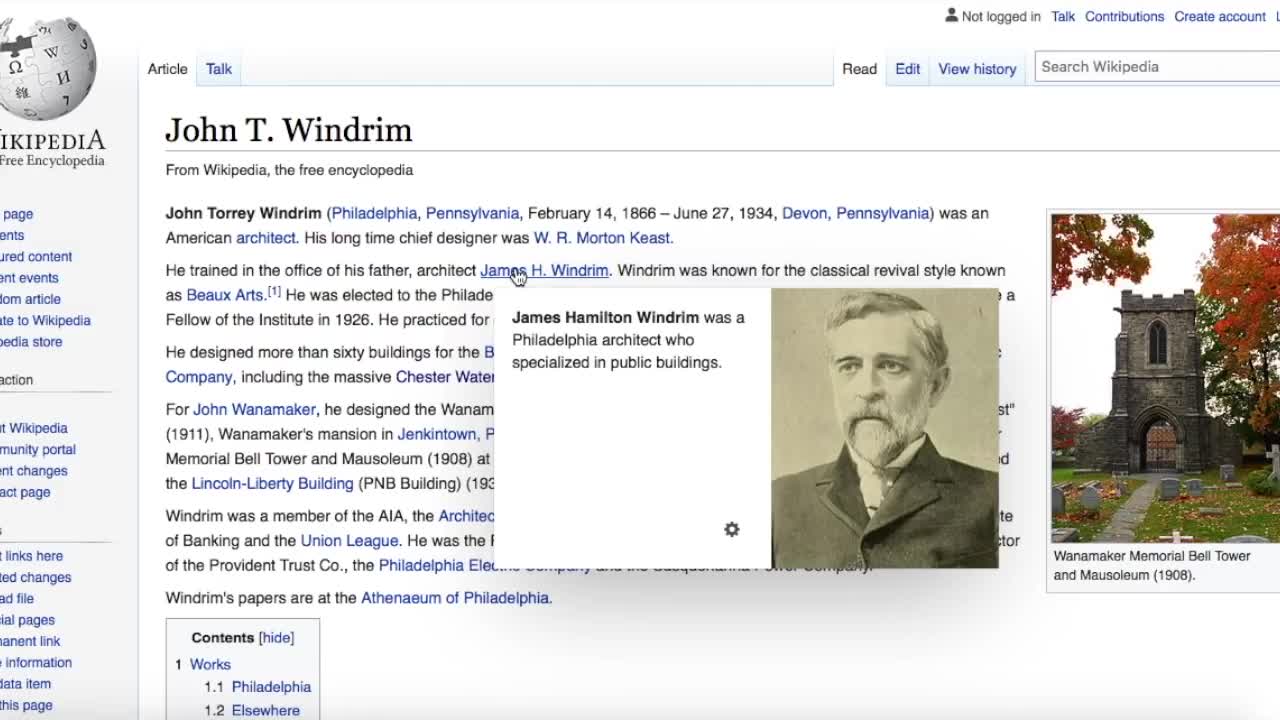The image size is (1280, 720).
Task: Open the Permanent link sidebar link
Action: coord(30,641)
